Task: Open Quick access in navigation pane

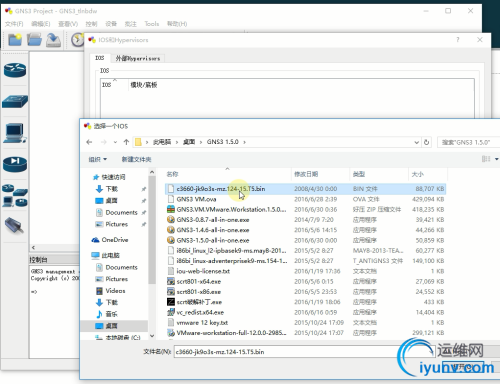Action: (x=113, y=177)
